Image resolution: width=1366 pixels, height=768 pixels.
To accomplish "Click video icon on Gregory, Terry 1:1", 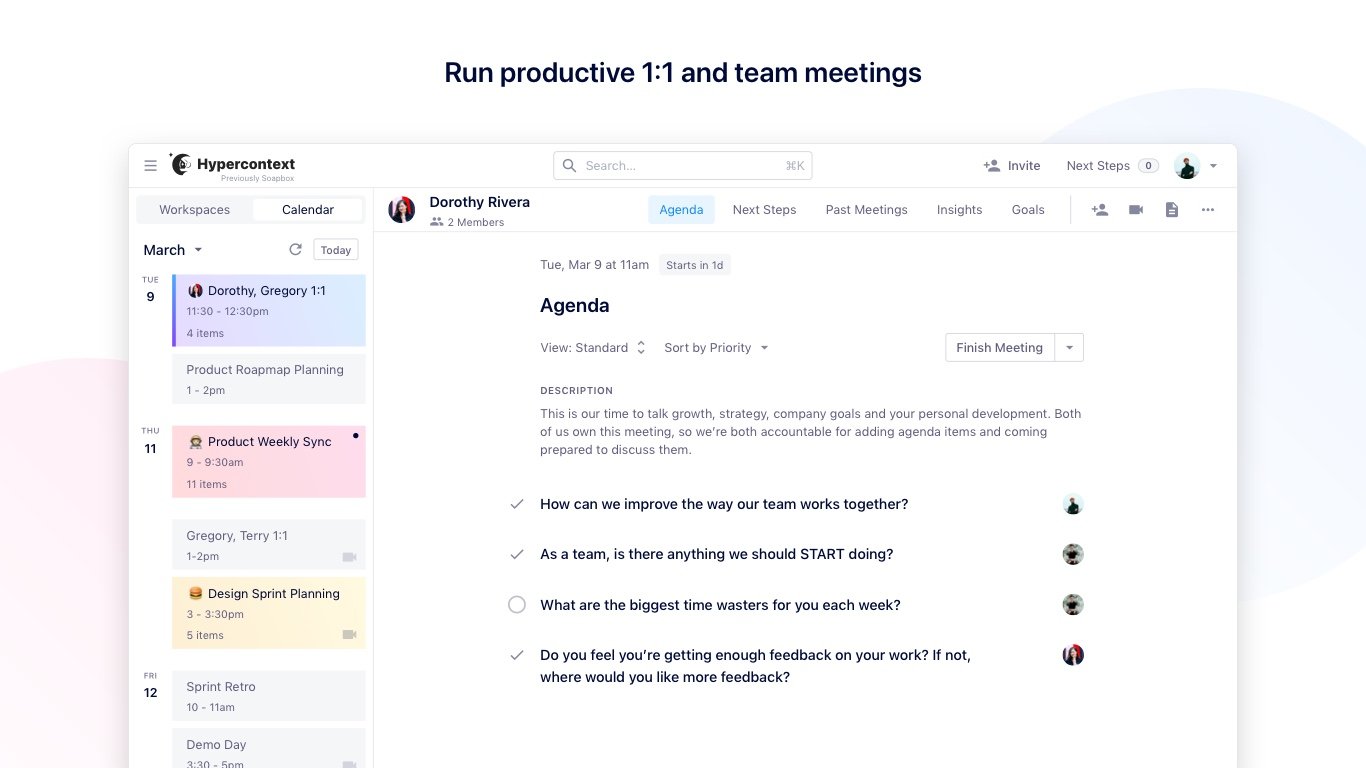I will click(350, 557).
